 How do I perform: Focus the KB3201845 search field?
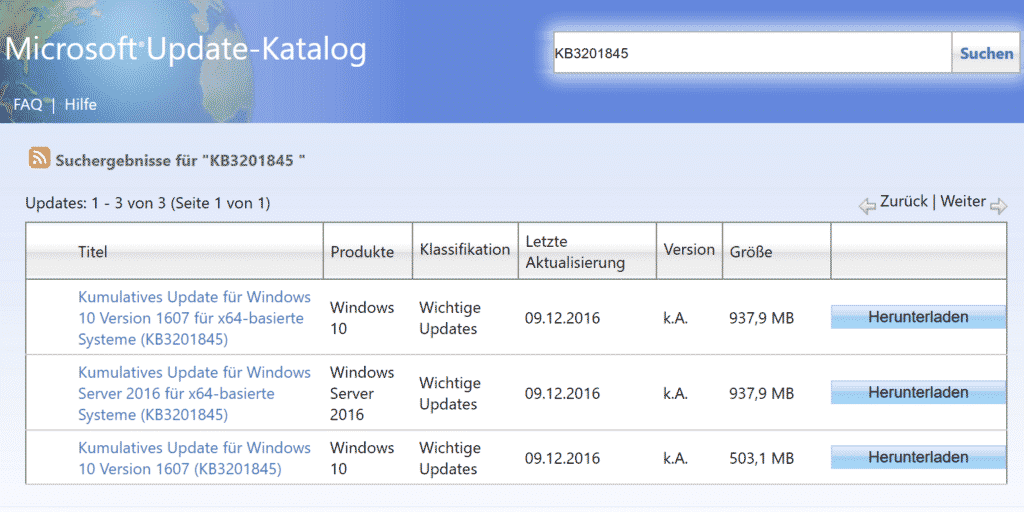752,53
